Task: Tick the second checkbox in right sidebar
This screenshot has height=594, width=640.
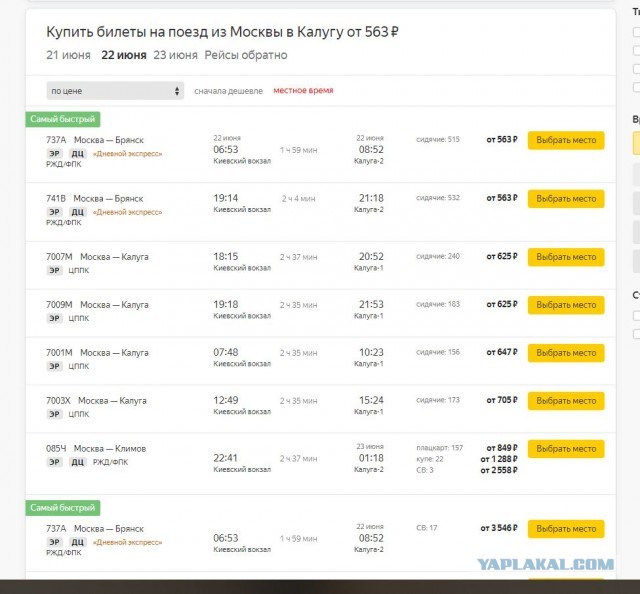Action: pos(637,51)
